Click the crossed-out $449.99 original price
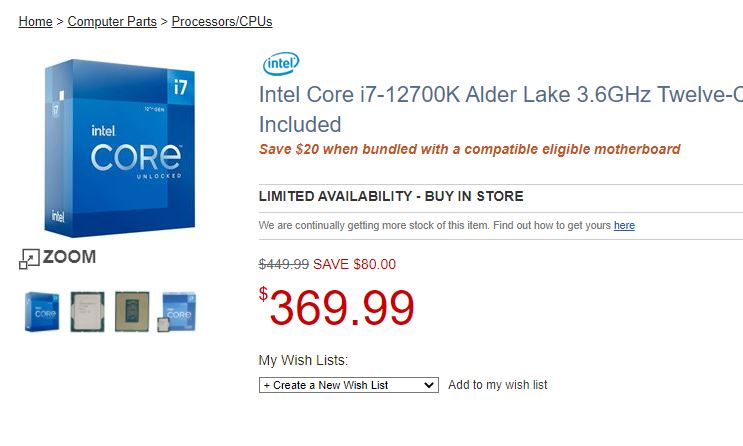Image resolution: width=743 pixels, height=446 pixels. pyautogui.click(x=284, y=264)
